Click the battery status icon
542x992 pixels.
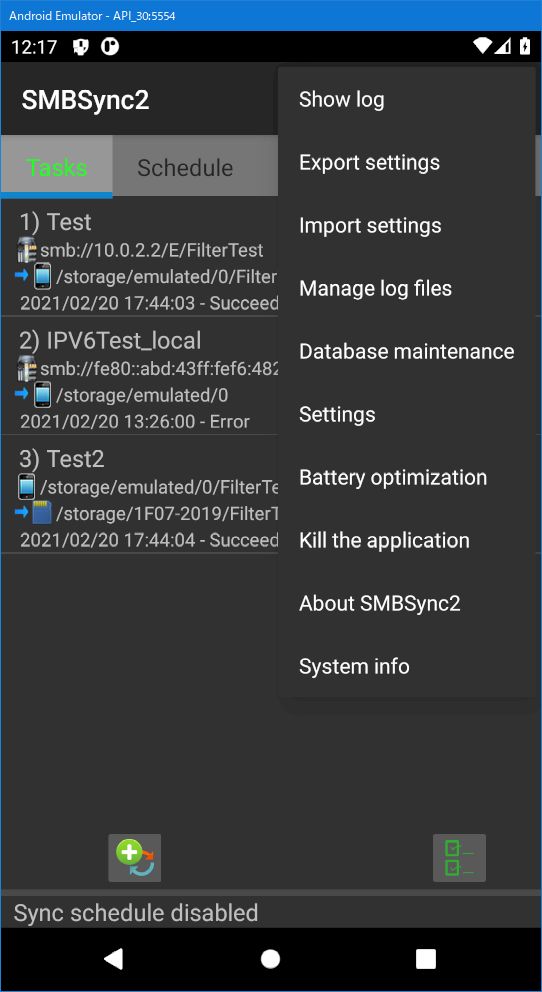point(525,46)
